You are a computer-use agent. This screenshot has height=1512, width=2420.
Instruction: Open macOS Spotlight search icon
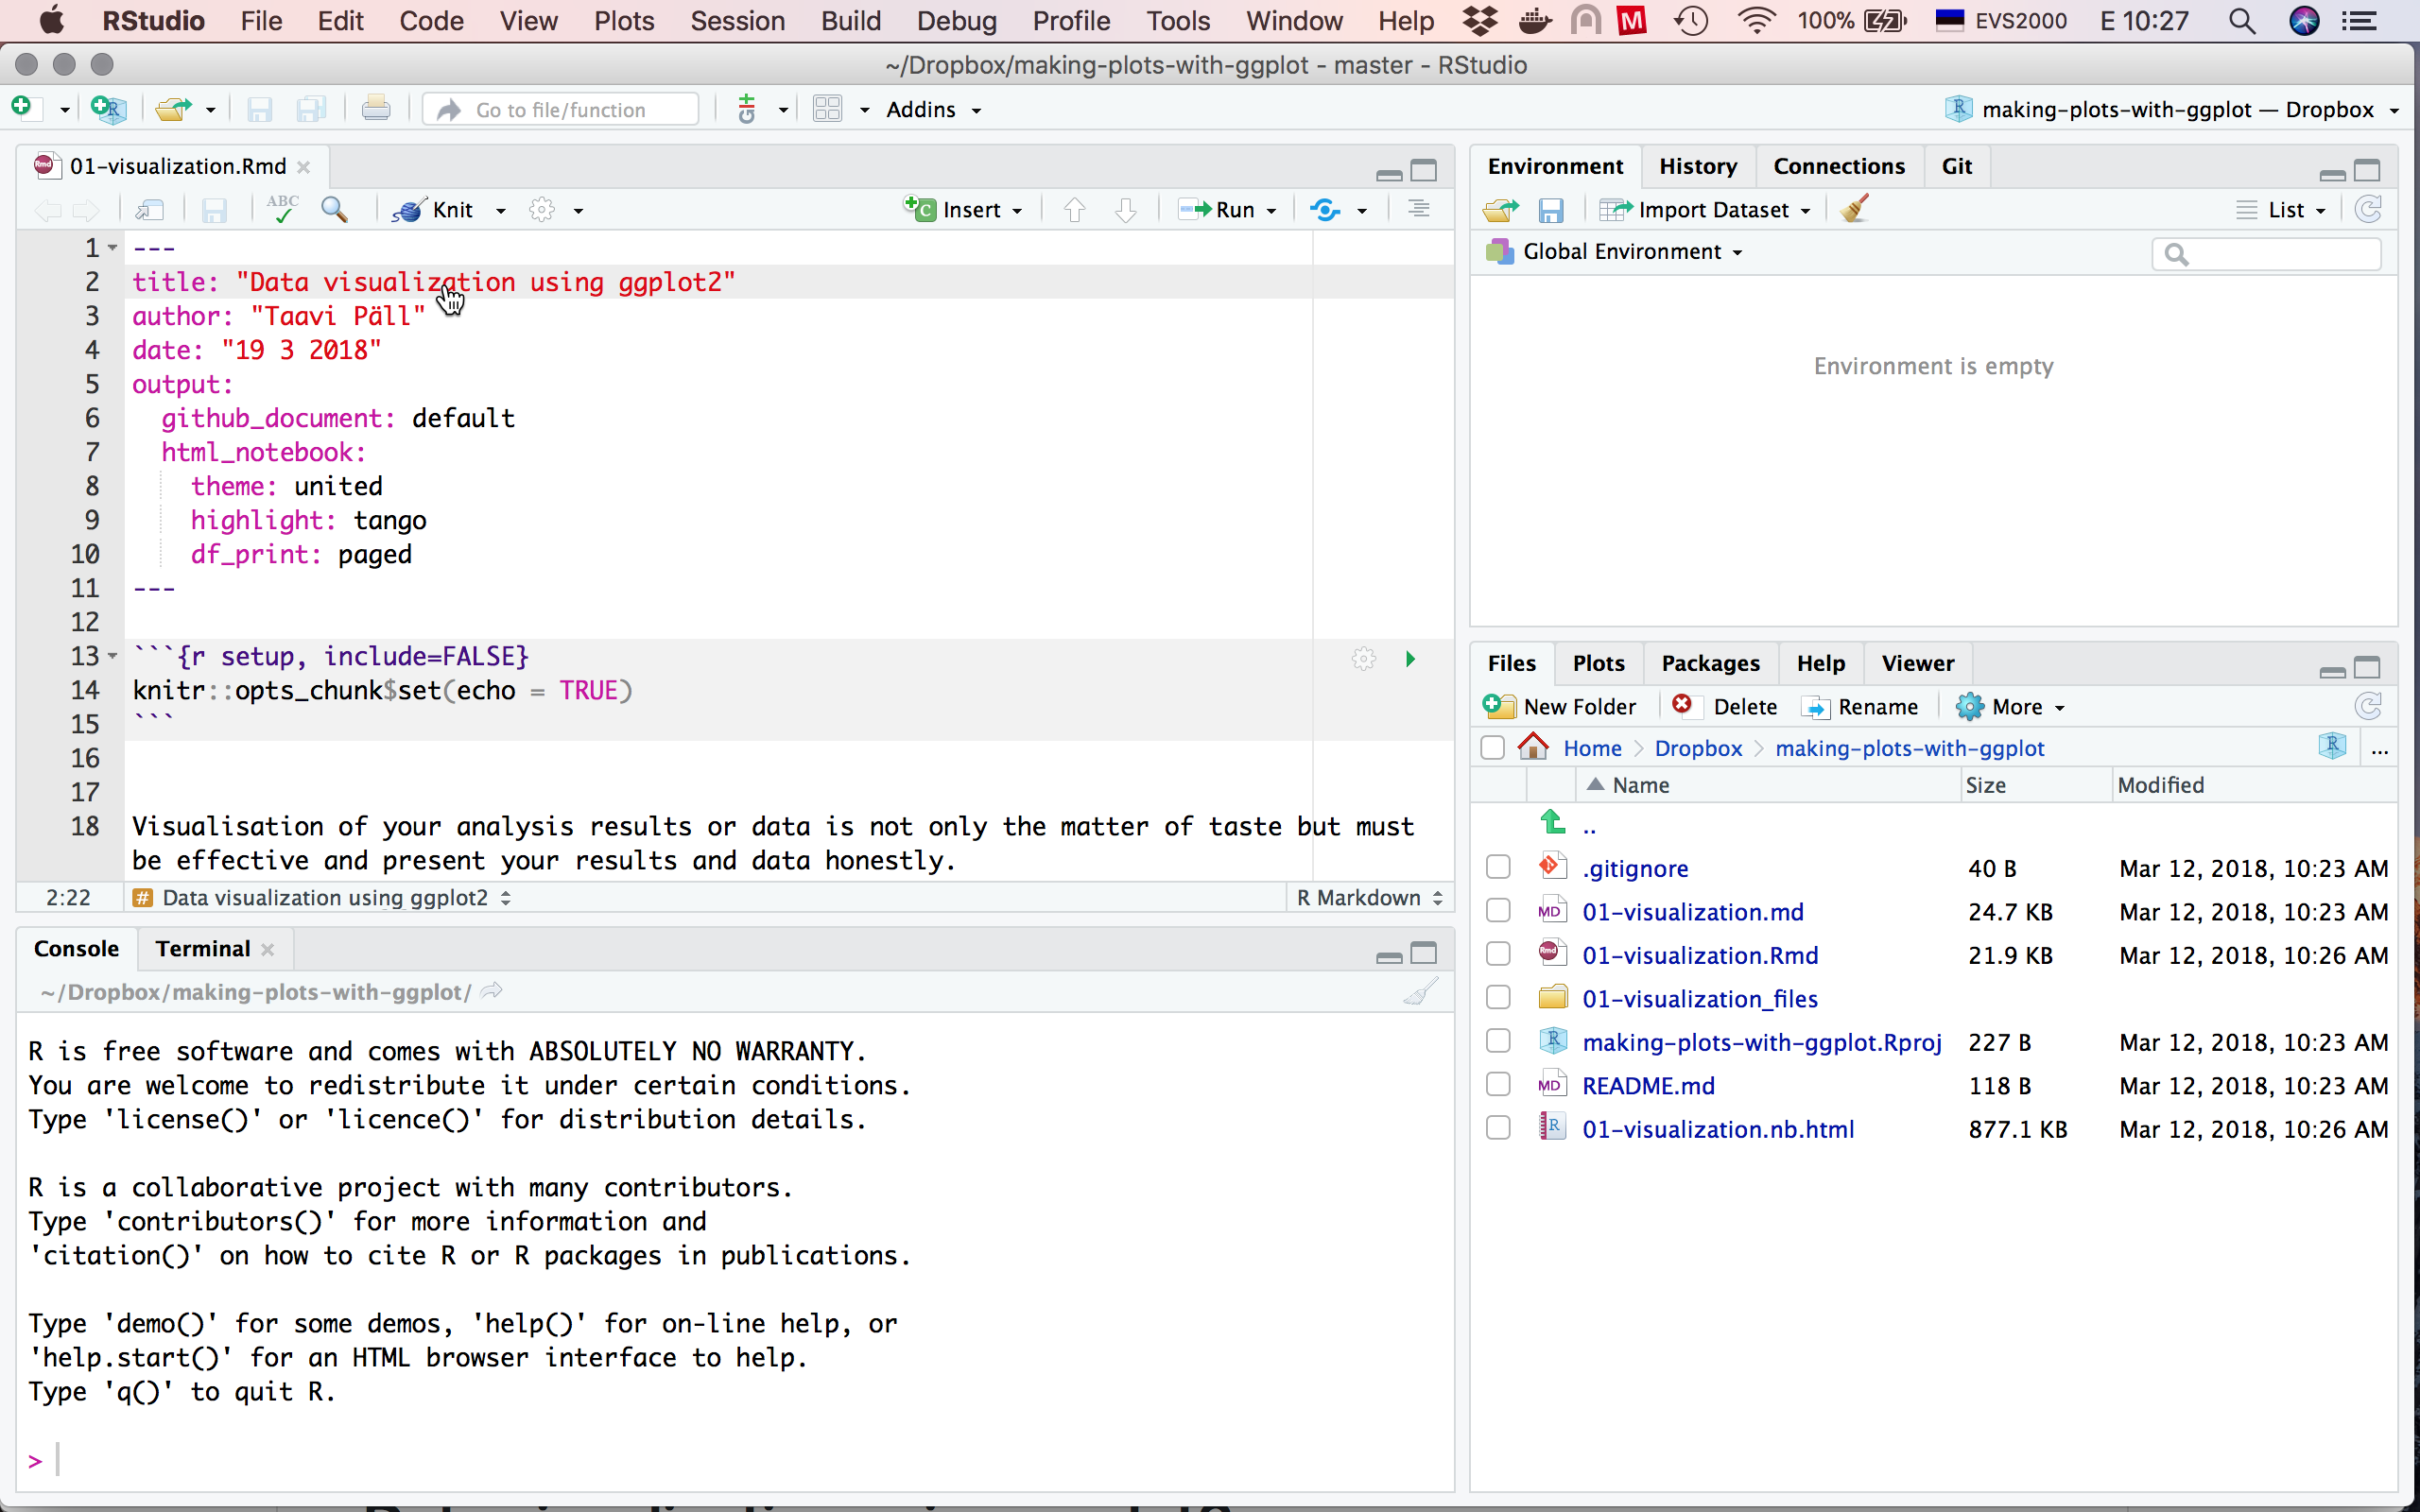coord(2242,21)
